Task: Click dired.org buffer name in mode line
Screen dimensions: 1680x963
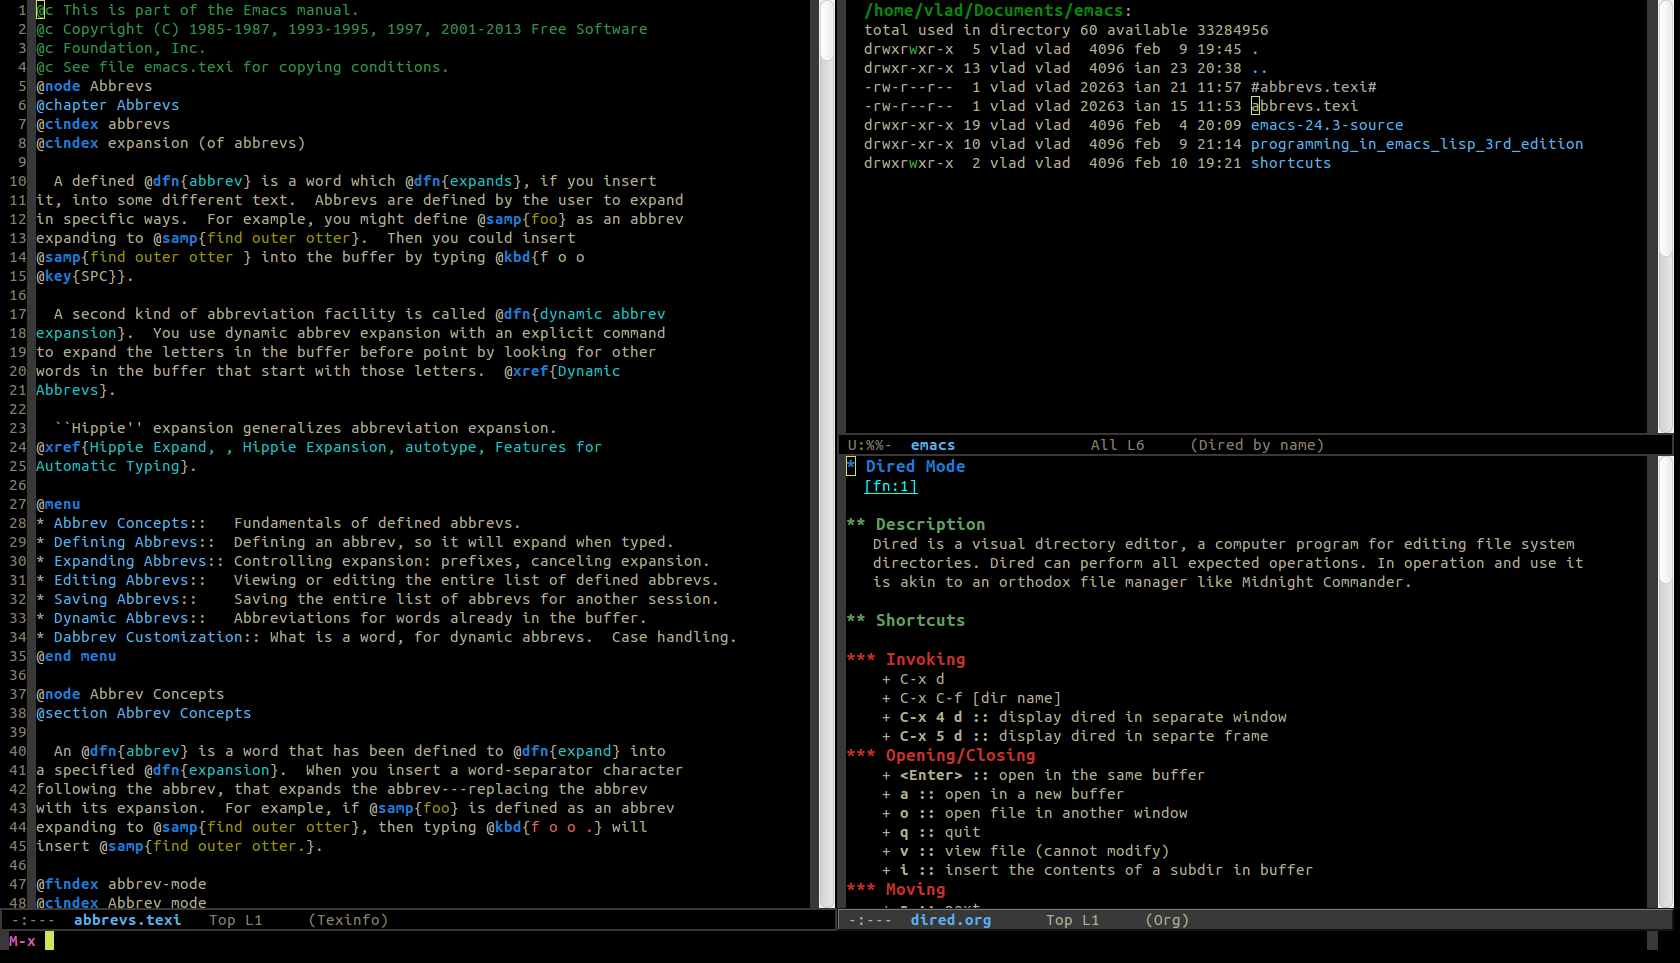Action: (950, 920)
